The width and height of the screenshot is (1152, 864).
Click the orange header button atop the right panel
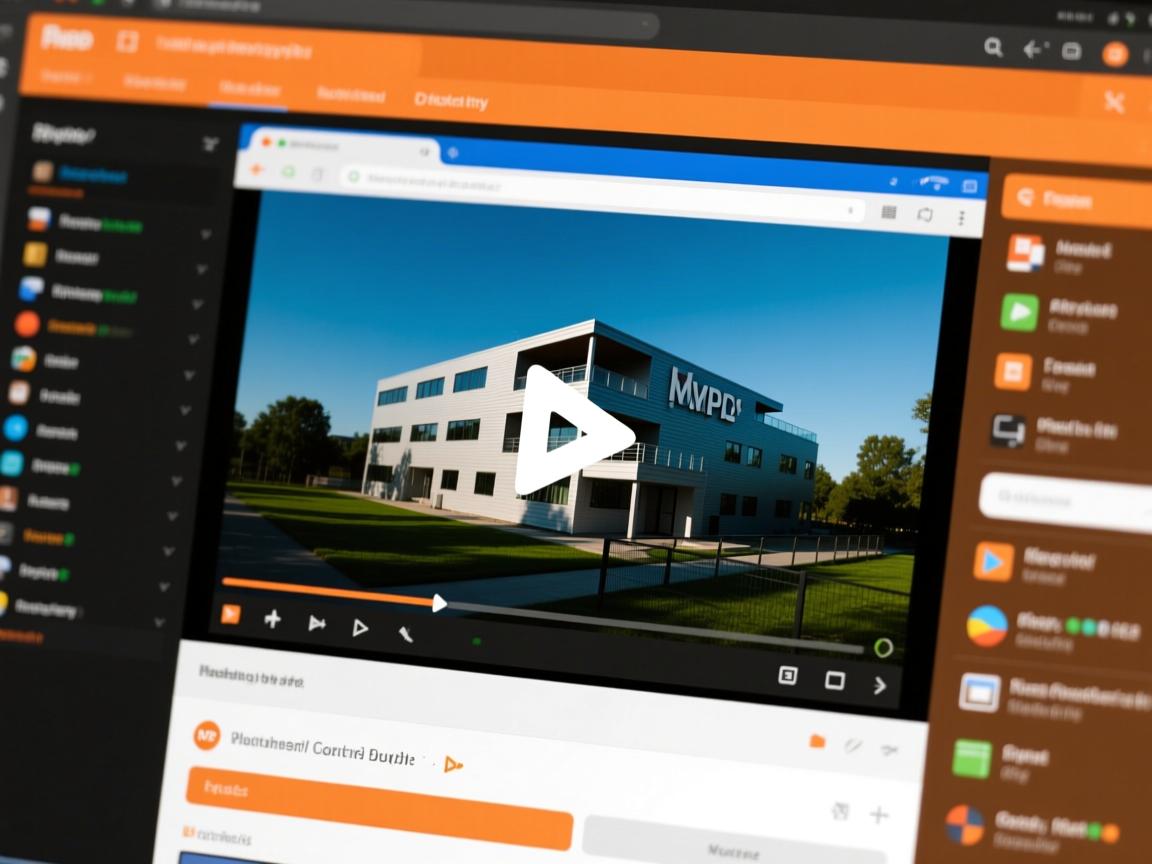[1075, 200]
